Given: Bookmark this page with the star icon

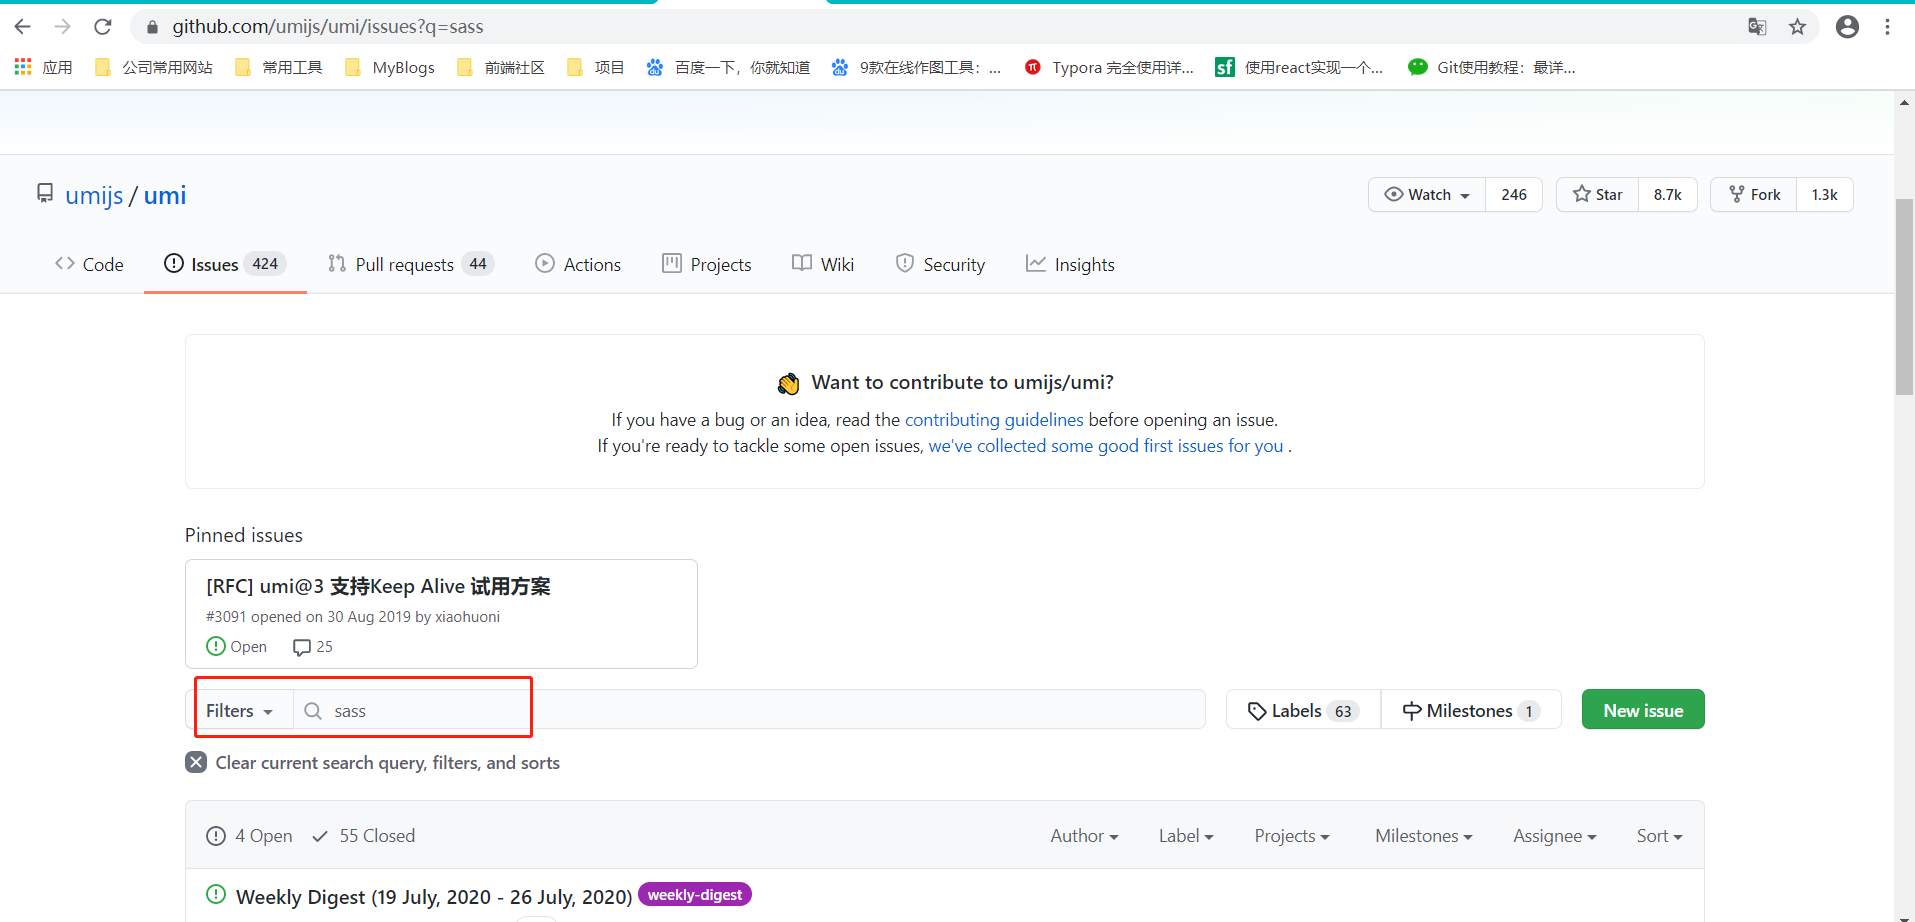Looking at the screenshot, I should [1797, 27].
